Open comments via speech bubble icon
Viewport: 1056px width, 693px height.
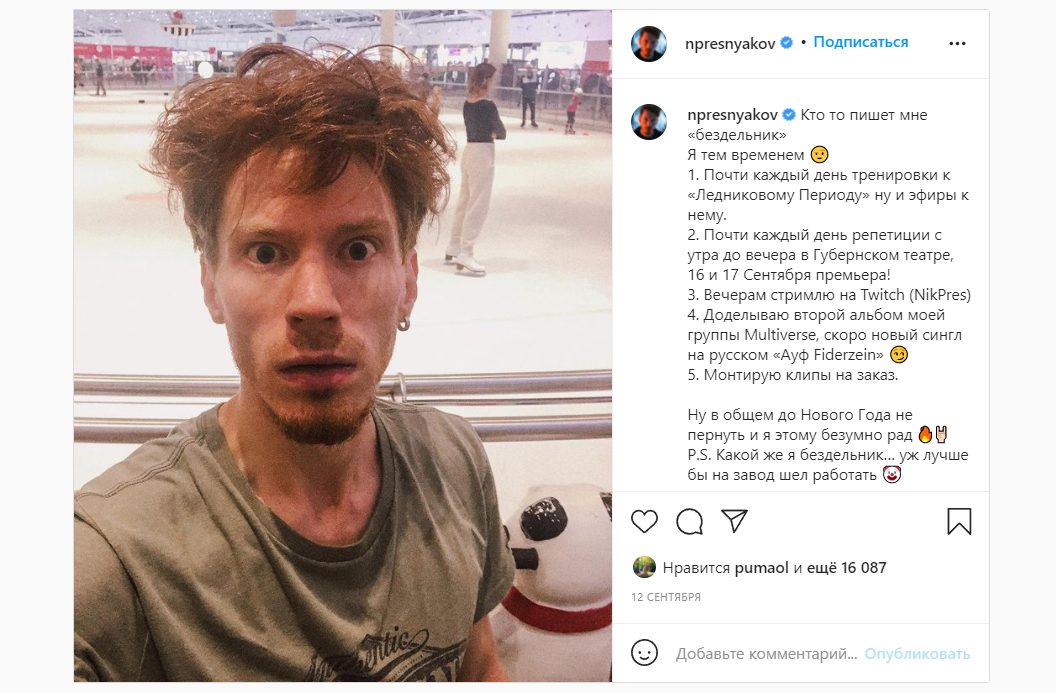pos(690,521)
